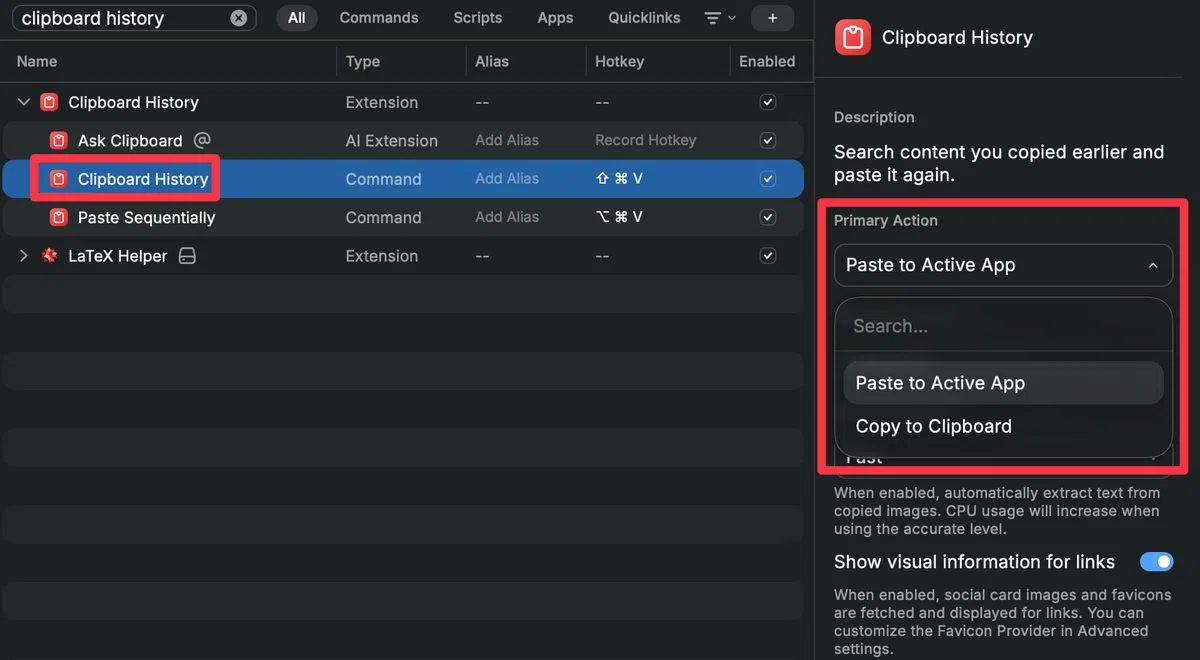Click the @ mention icon beside Ask Clipboard
This screenshot has width=1200, height=660.
[202, 140]
